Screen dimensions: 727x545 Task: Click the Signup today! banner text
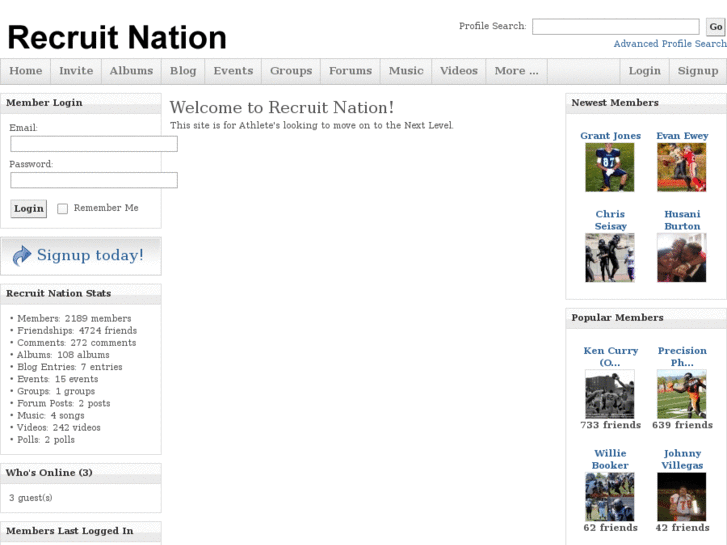click(x=90, y=255)
